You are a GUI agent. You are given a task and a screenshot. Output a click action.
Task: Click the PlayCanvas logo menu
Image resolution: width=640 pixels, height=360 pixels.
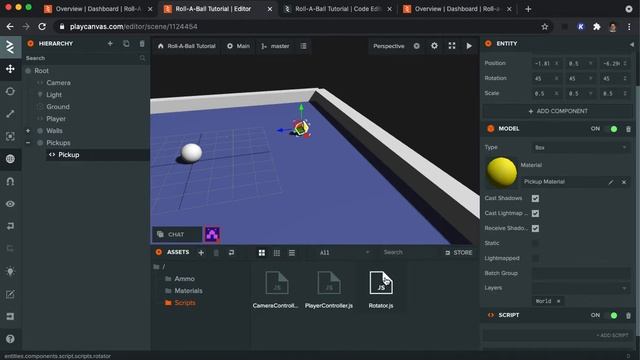[x=10, y=47]
